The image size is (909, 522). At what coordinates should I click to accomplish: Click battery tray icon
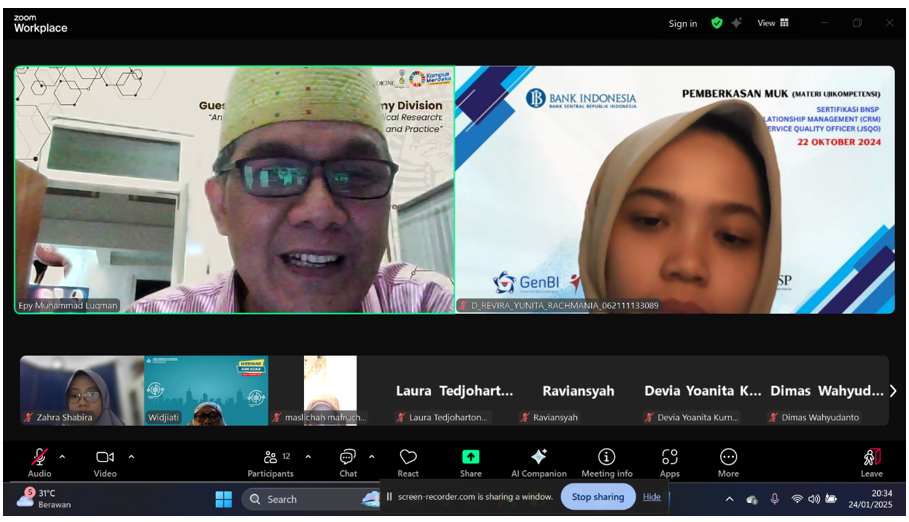click(831, 499)
